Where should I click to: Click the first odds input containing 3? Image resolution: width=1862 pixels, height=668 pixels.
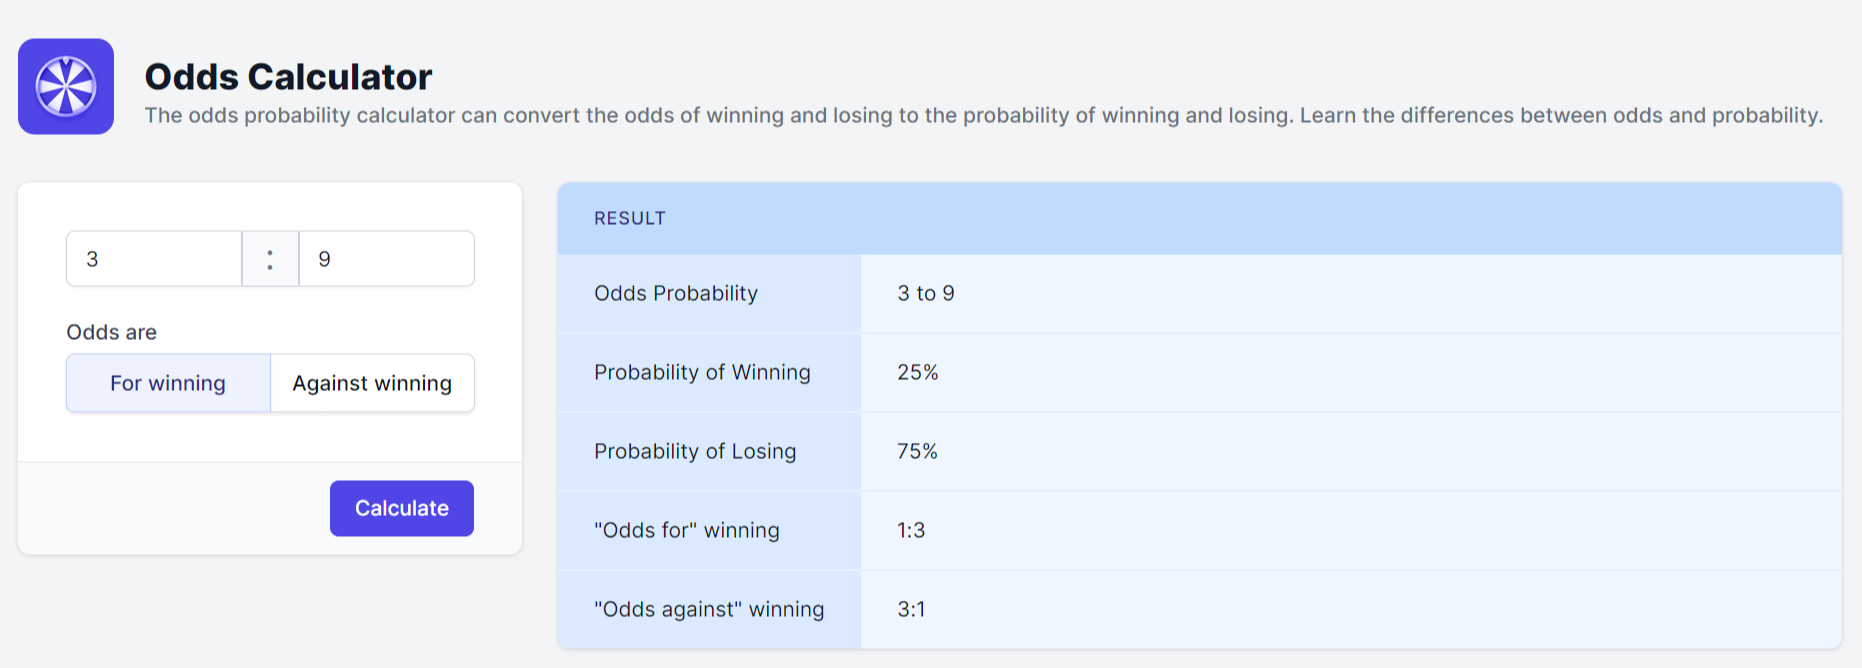pos(154,259)
